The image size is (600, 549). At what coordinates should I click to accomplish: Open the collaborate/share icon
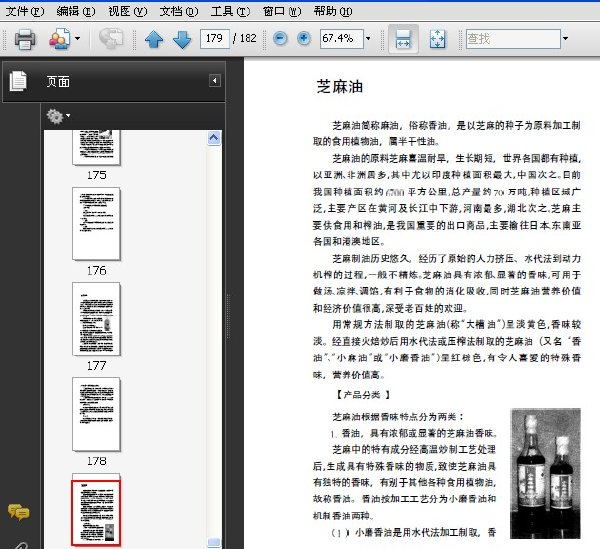59,39
